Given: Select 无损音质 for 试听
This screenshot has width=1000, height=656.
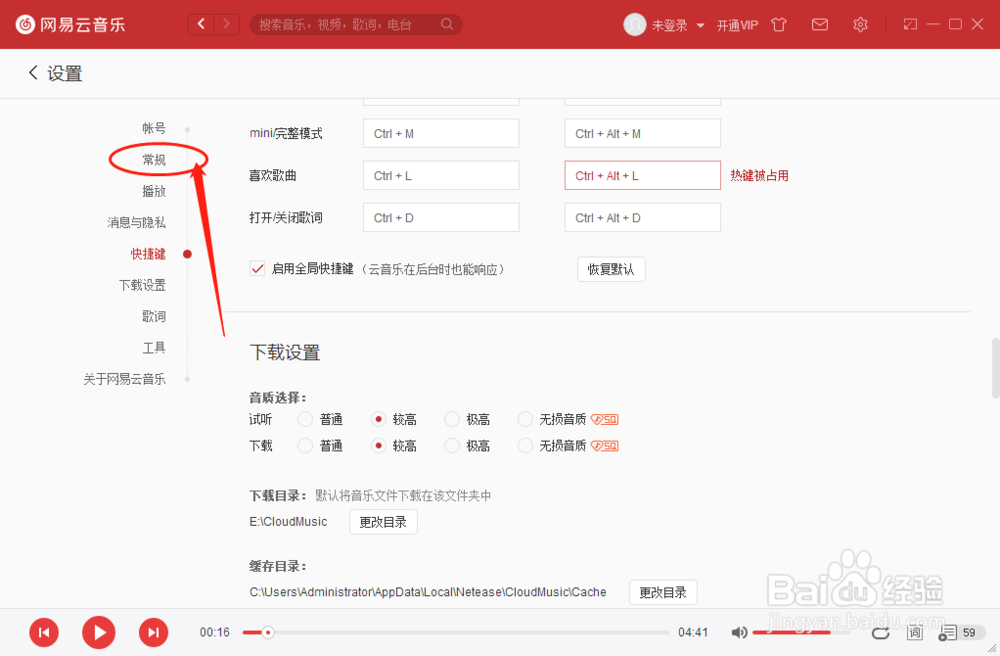Looking at the screenshot, I should click(526, 419).
